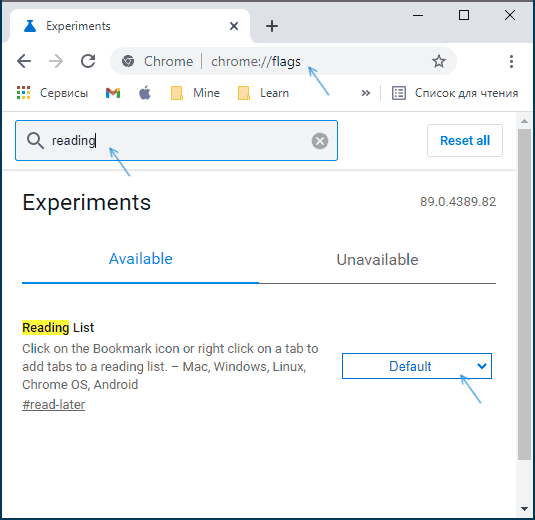Close the Experiments tab
Viewport: 535px width, 520px height.
234,26
